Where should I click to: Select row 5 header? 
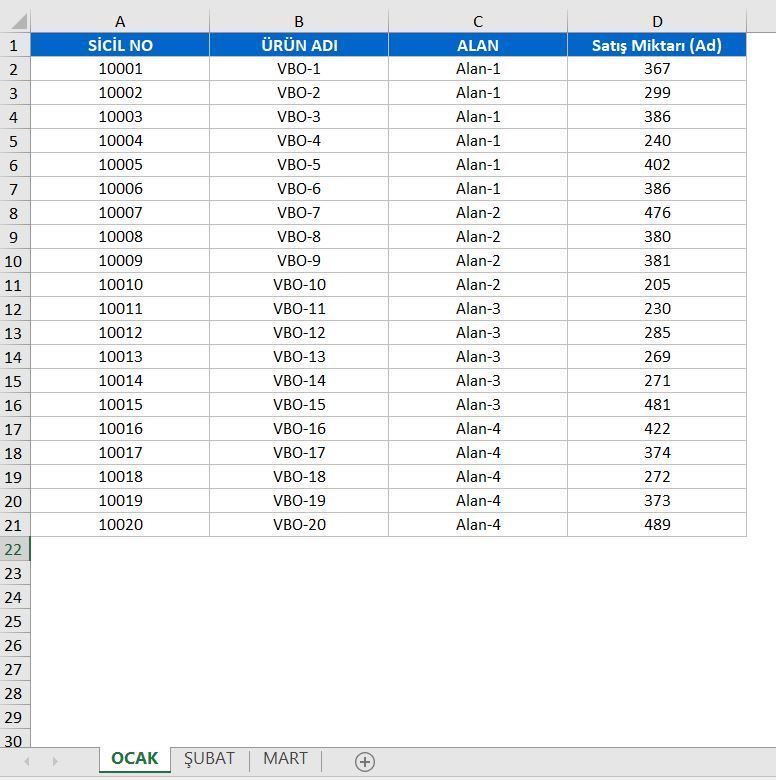14,141
